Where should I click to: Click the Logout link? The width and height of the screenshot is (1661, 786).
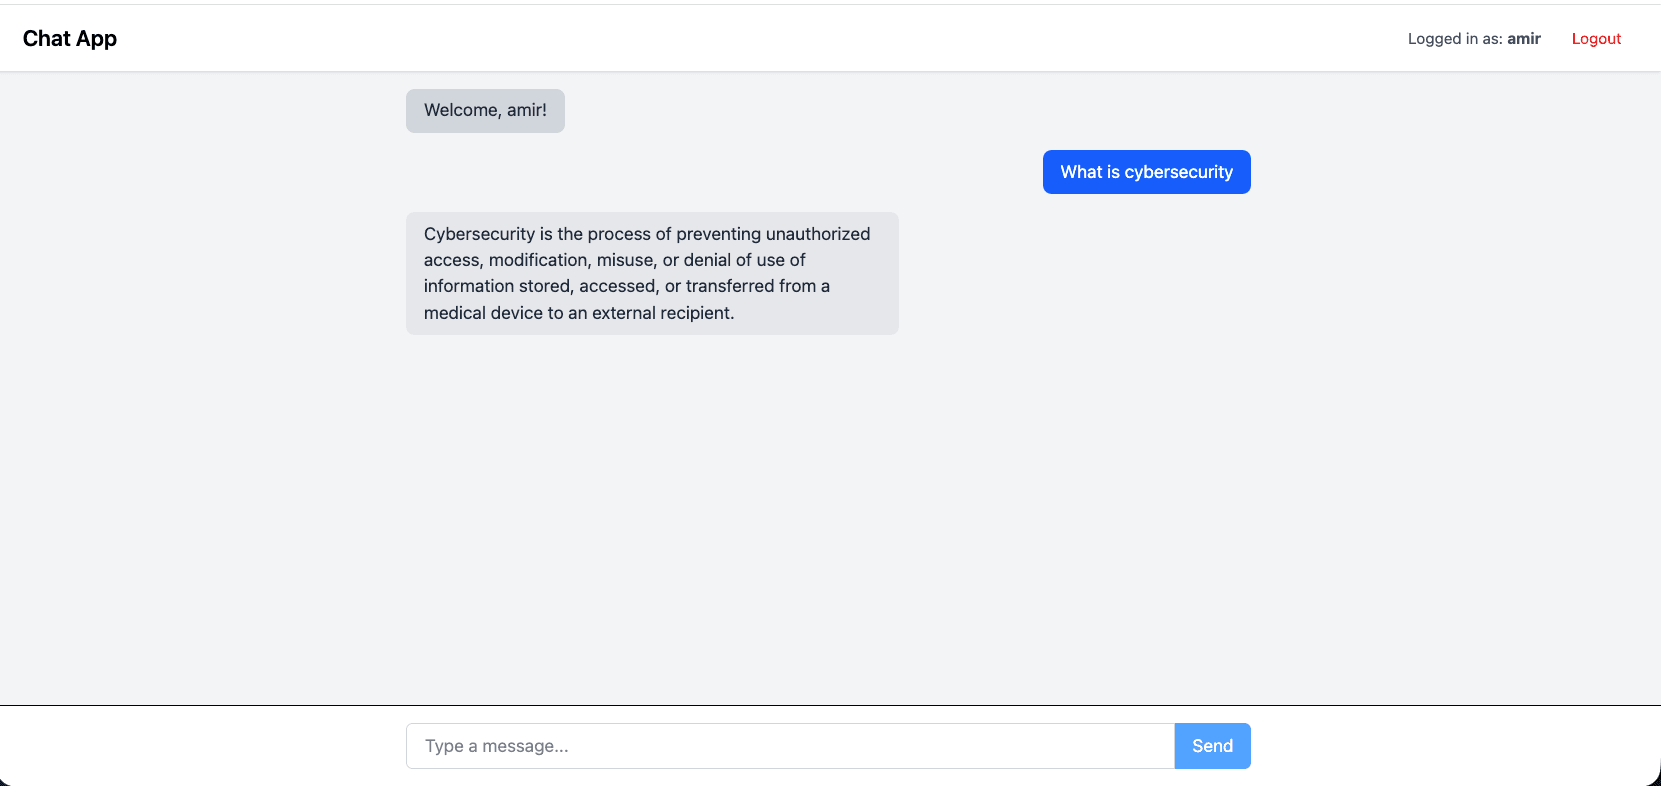coord(1596,39)
